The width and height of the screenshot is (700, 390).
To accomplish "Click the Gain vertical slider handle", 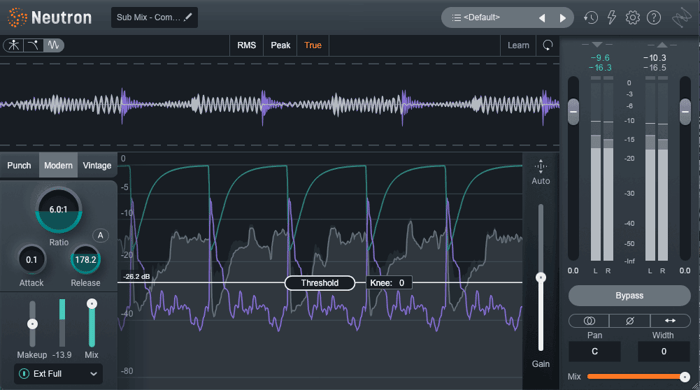I will point(541,278).
